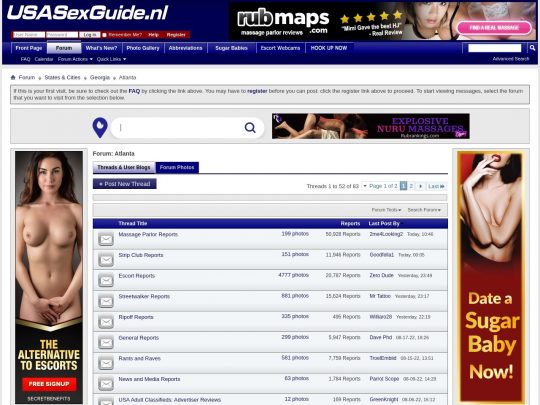Click the envelope icon for News and Media Reports

point(106,384)
